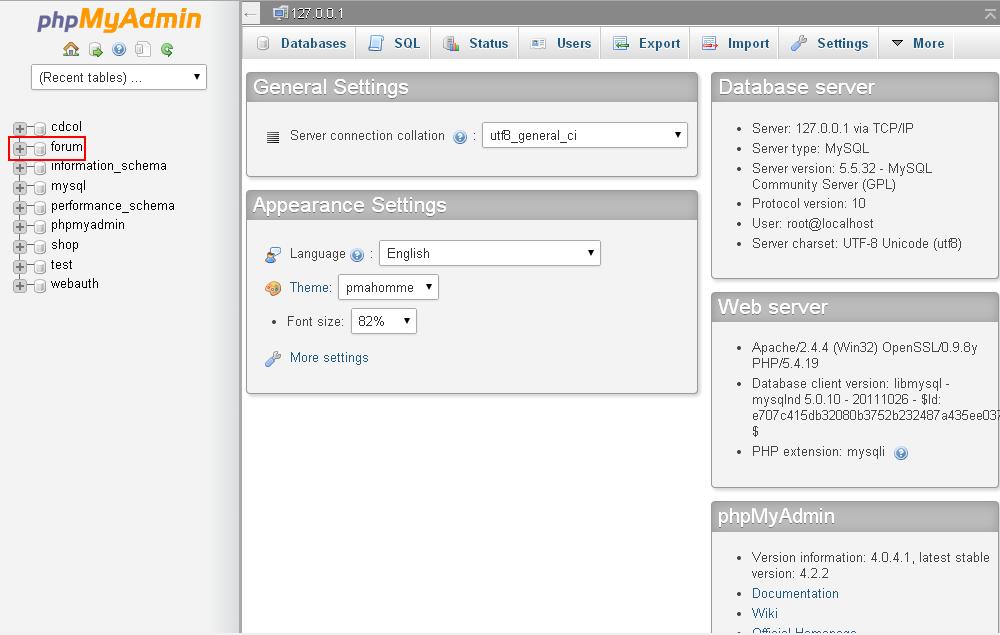Image resolution: width=1000 pixels, height=635 pixels.
Task: Click the 'General Settings' panel heading
Action: 331,87
